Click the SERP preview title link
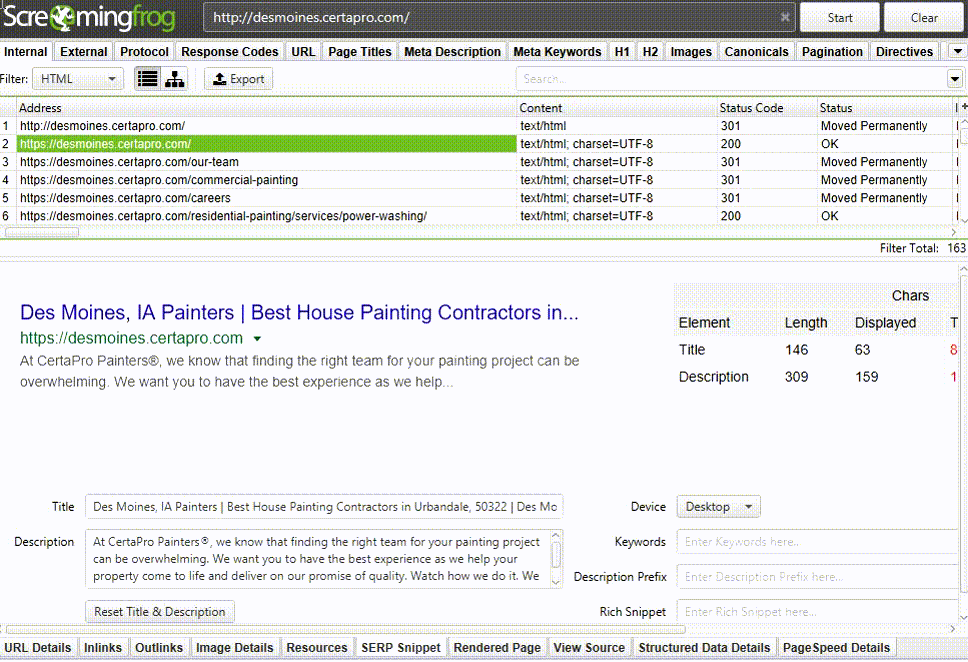The width and height of the screenshot is (968, 662). pyautogui.click(x=299, y=312)
